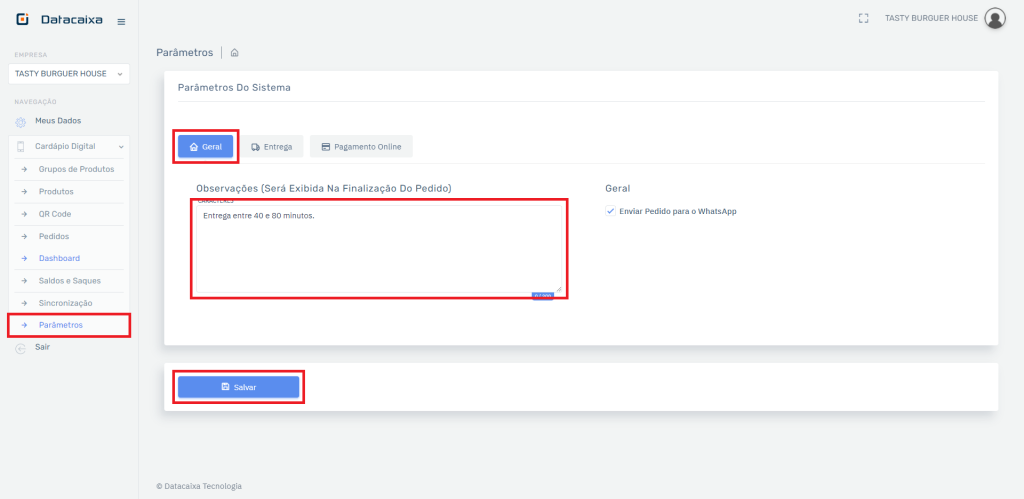Open the TASTY BURGUER HOUSE company dropdown
The height and width of the screenshot is (499, 1024).
pyautogui.click(x=68, y=74)
